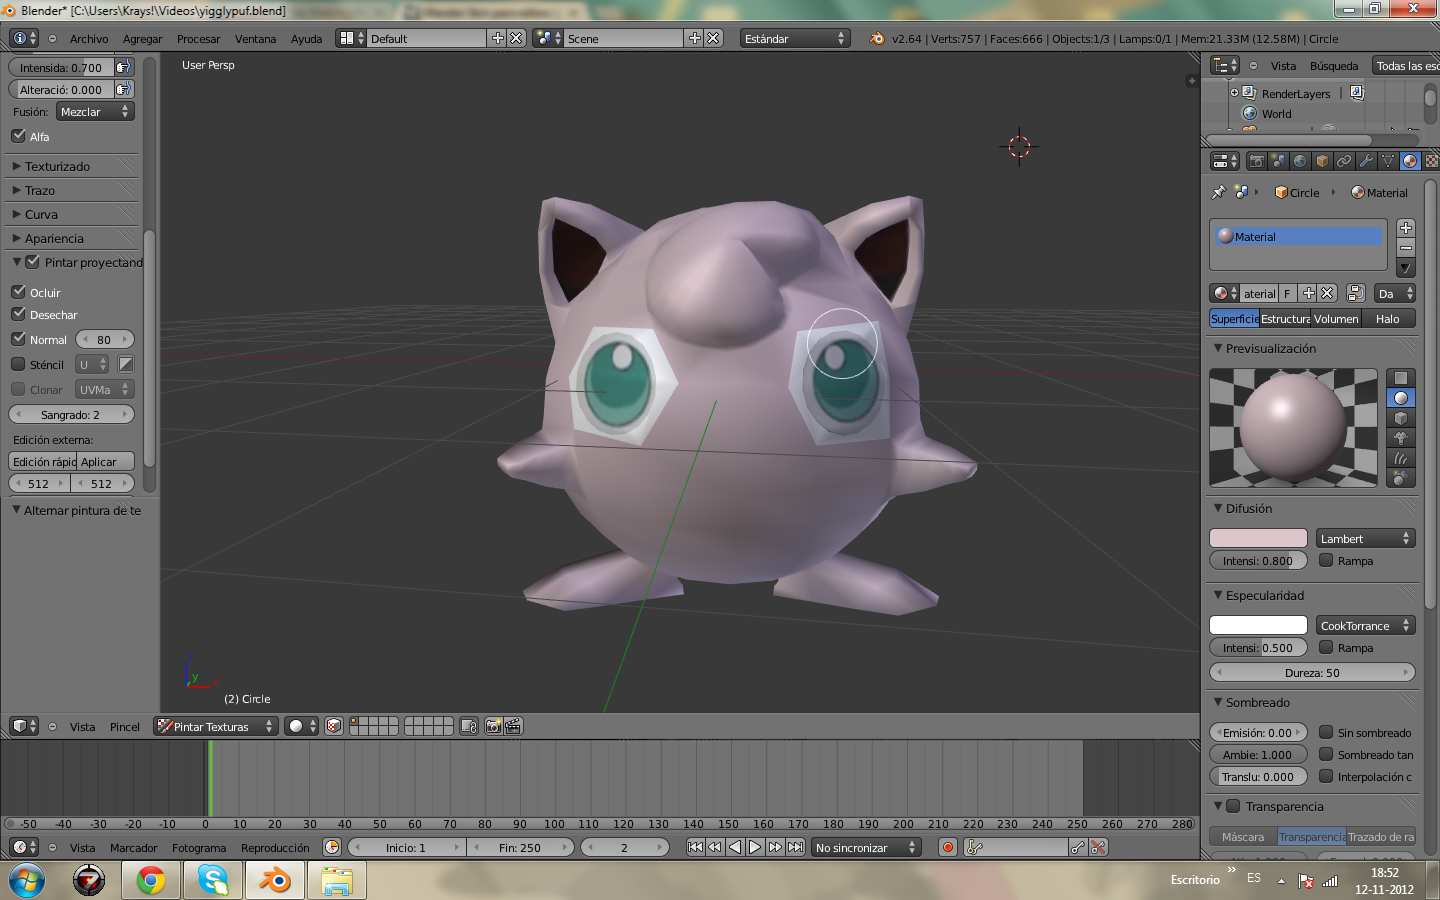Toggle the timeline preview range clock icon
1440x900 pixels.
[332, 847]
